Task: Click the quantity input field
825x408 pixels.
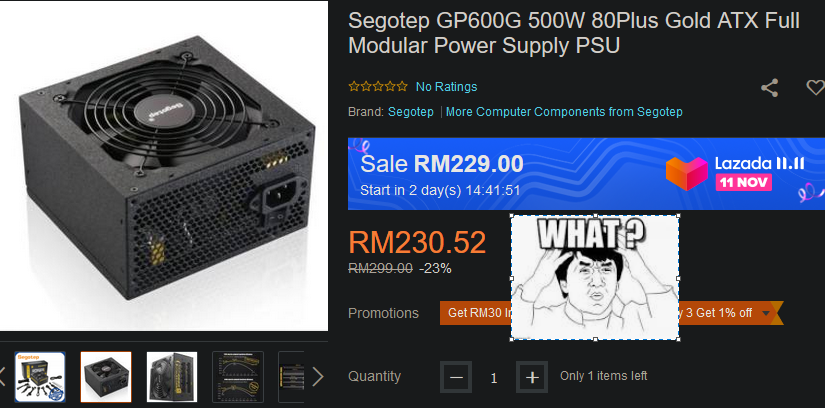Action: (x=494, y=377)
